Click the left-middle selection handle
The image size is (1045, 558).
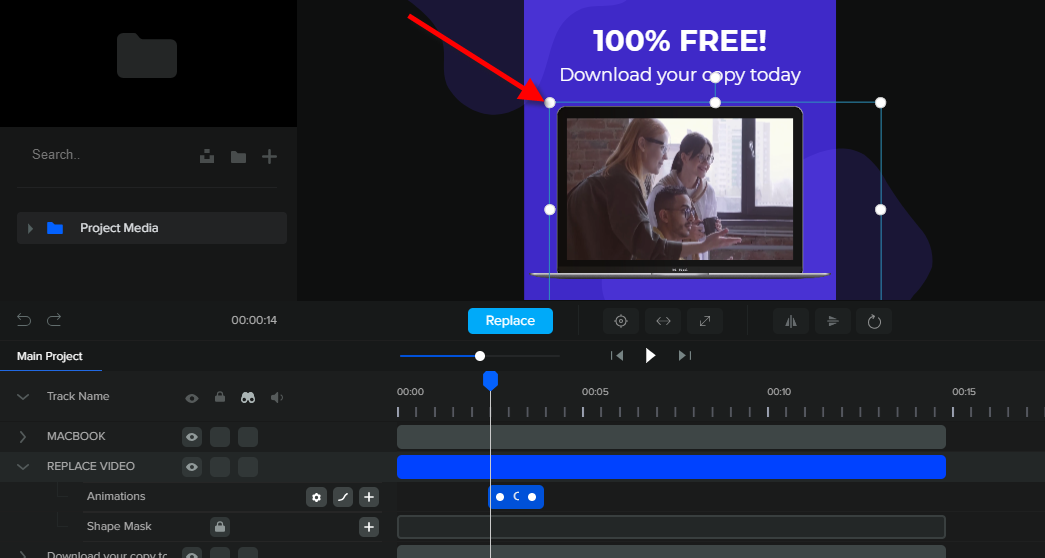pos(550,210)
